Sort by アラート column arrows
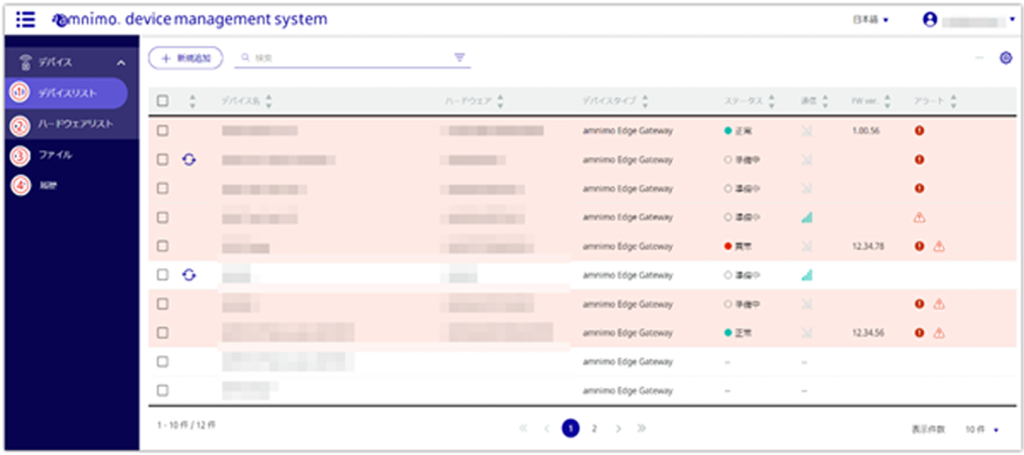 (x=953, y=101)
